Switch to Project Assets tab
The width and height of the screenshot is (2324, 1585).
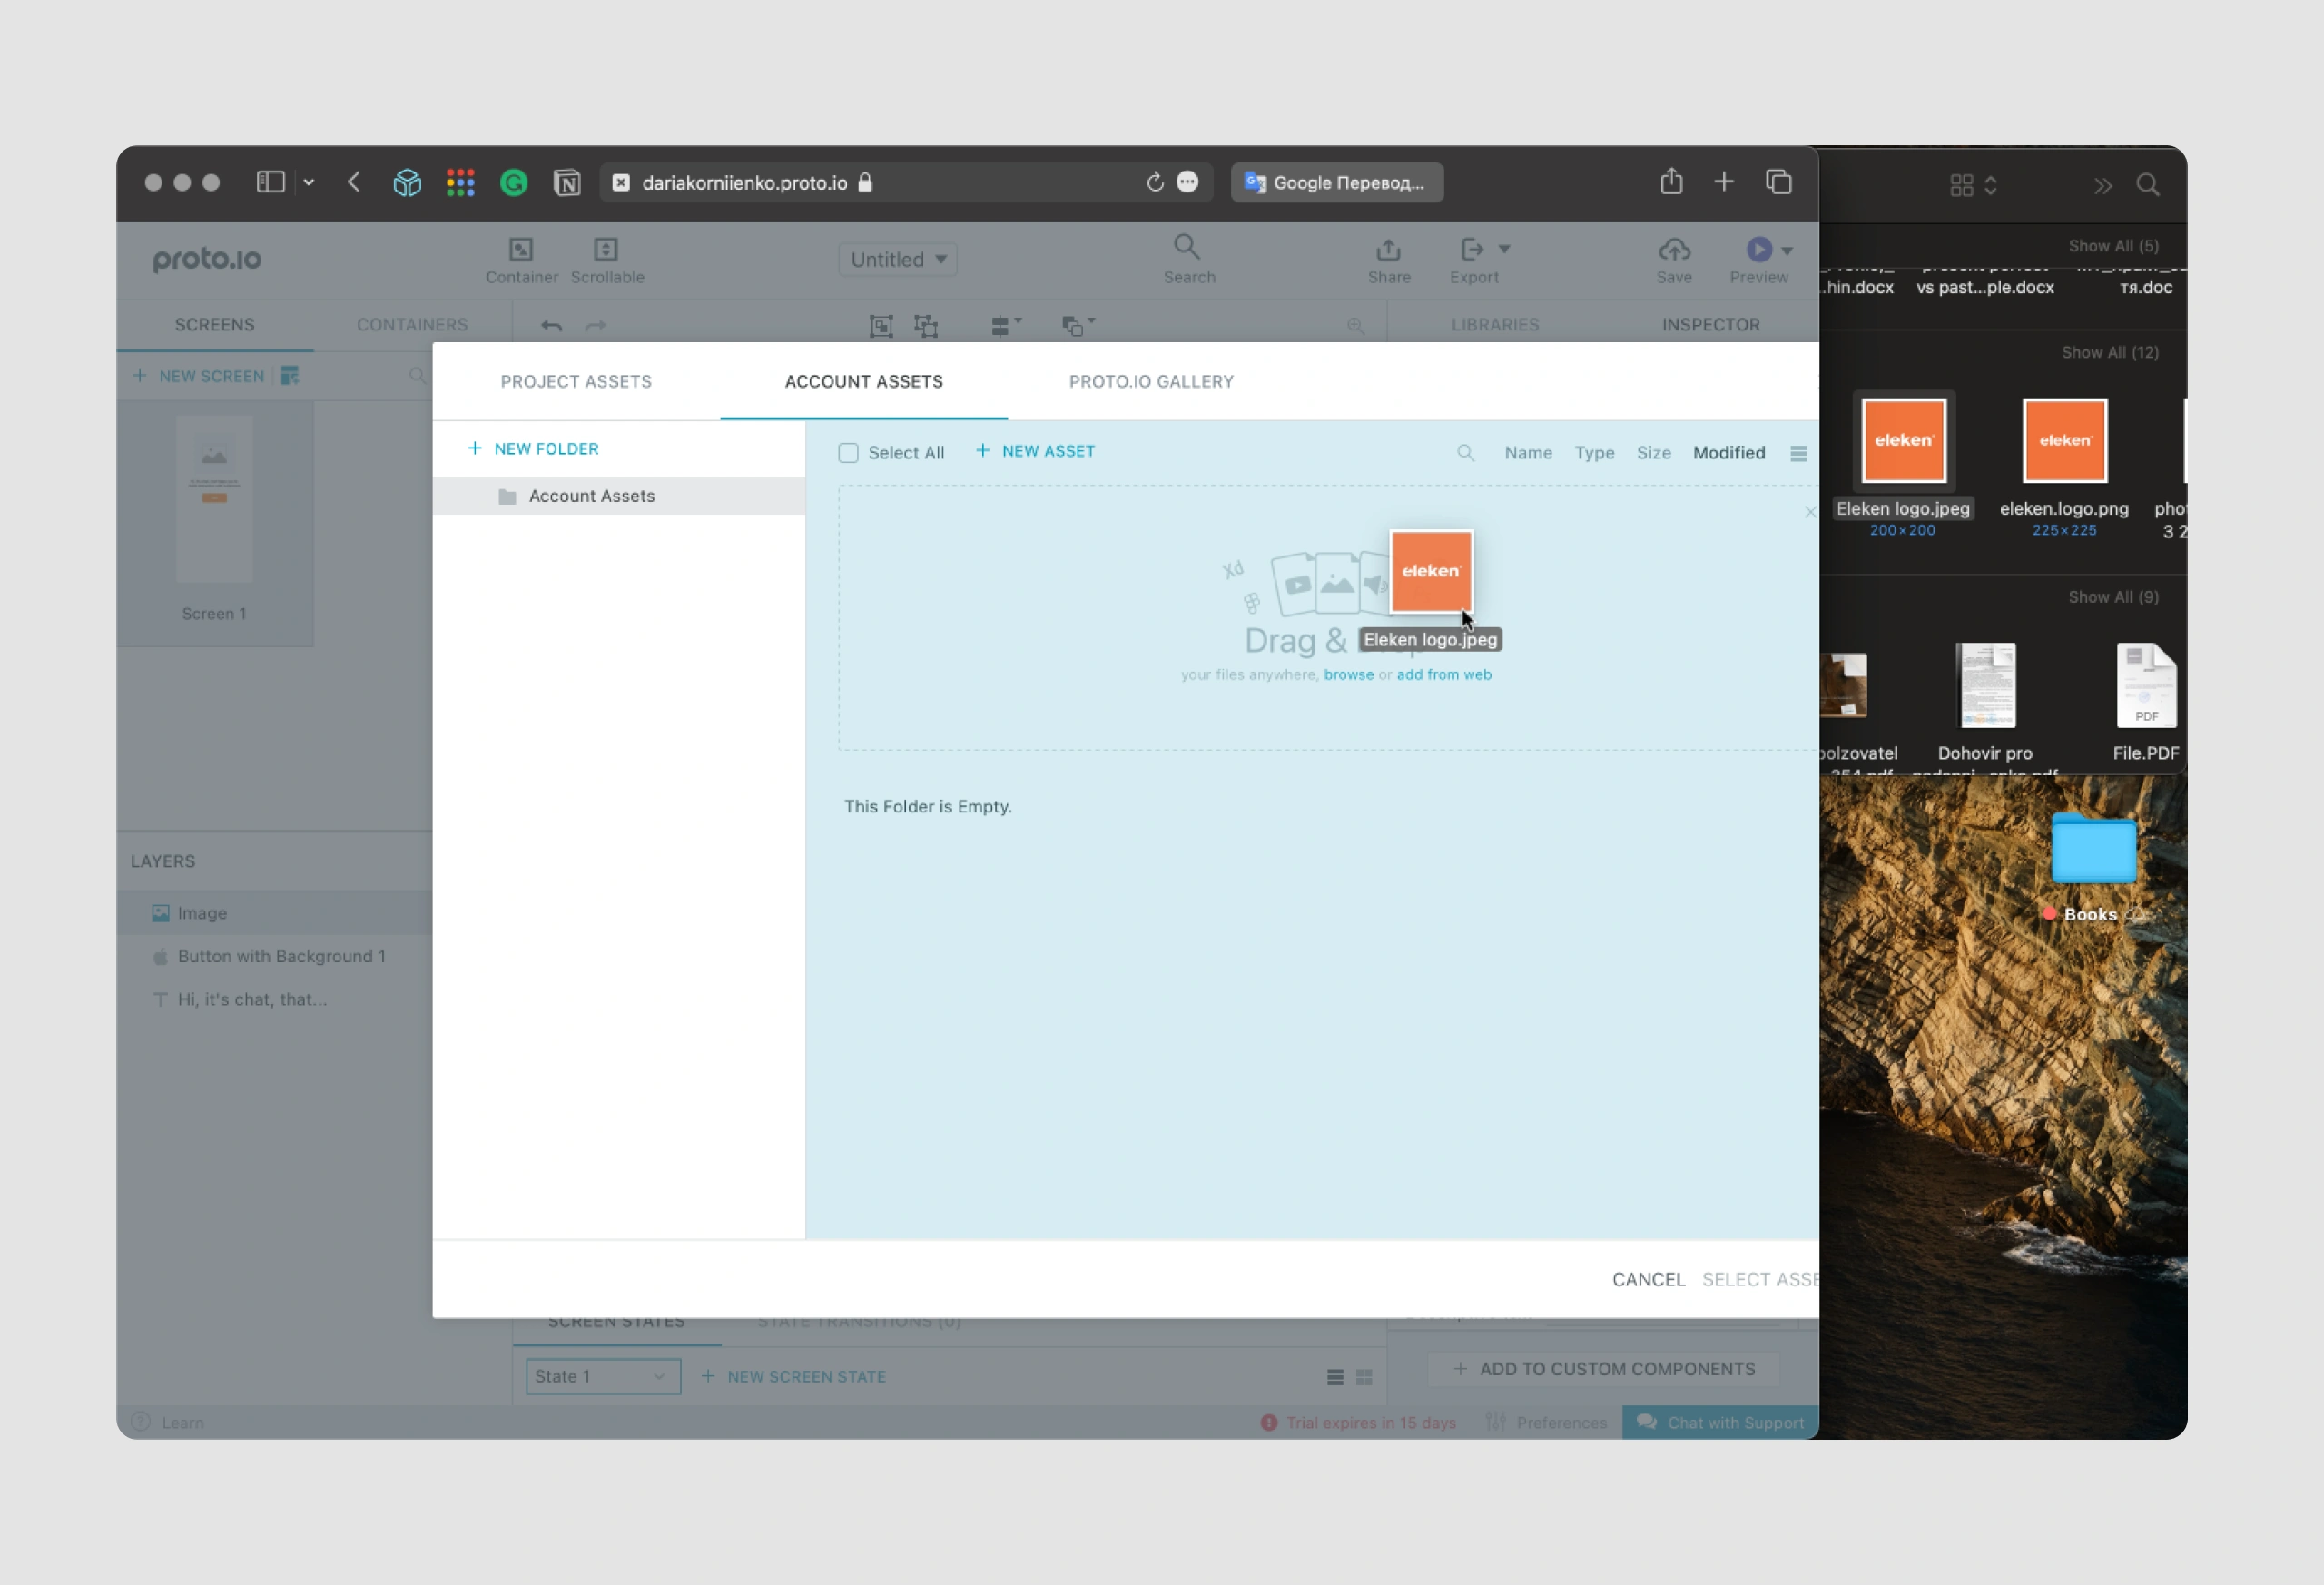pos(576,381)
